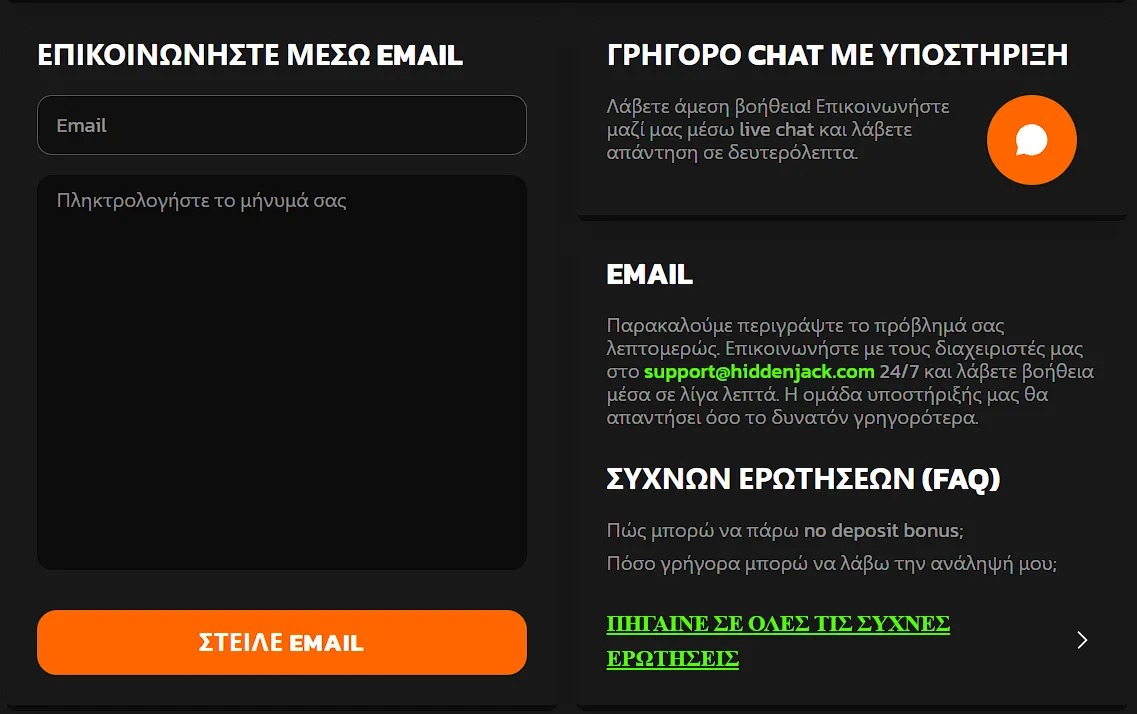The width and height of the screenshot is (1137, 714).
Task: Focus the Email input field
Action: pos(281,125)
